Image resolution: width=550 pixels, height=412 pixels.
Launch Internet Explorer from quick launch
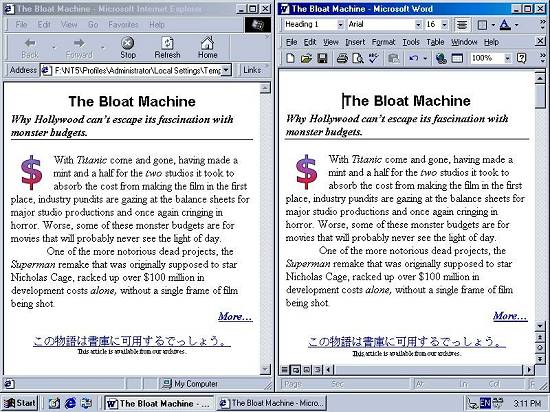tap(70, 403)
